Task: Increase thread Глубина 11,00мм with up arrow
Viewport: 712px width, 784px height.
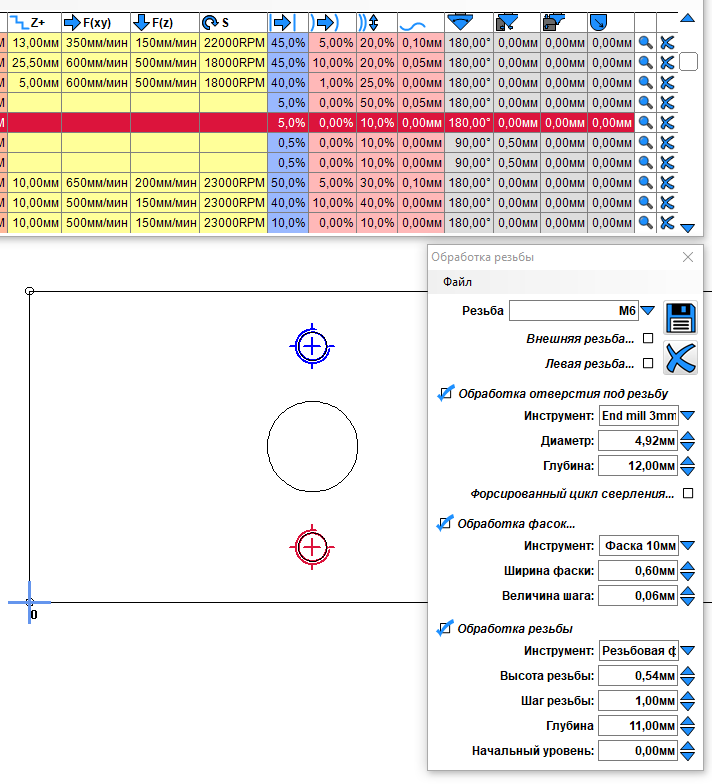Action: [x=688, y=720]
